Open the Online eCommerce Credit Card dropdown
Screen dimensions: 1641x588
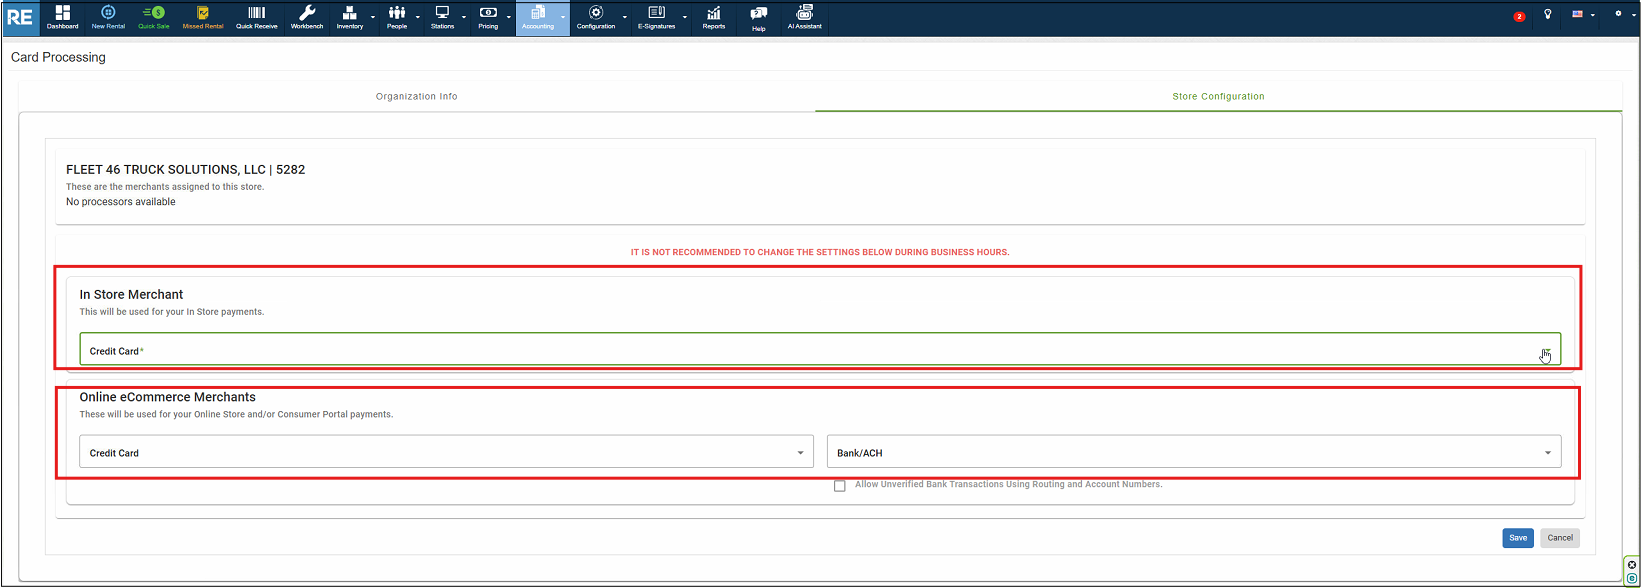tap(799, 453)
